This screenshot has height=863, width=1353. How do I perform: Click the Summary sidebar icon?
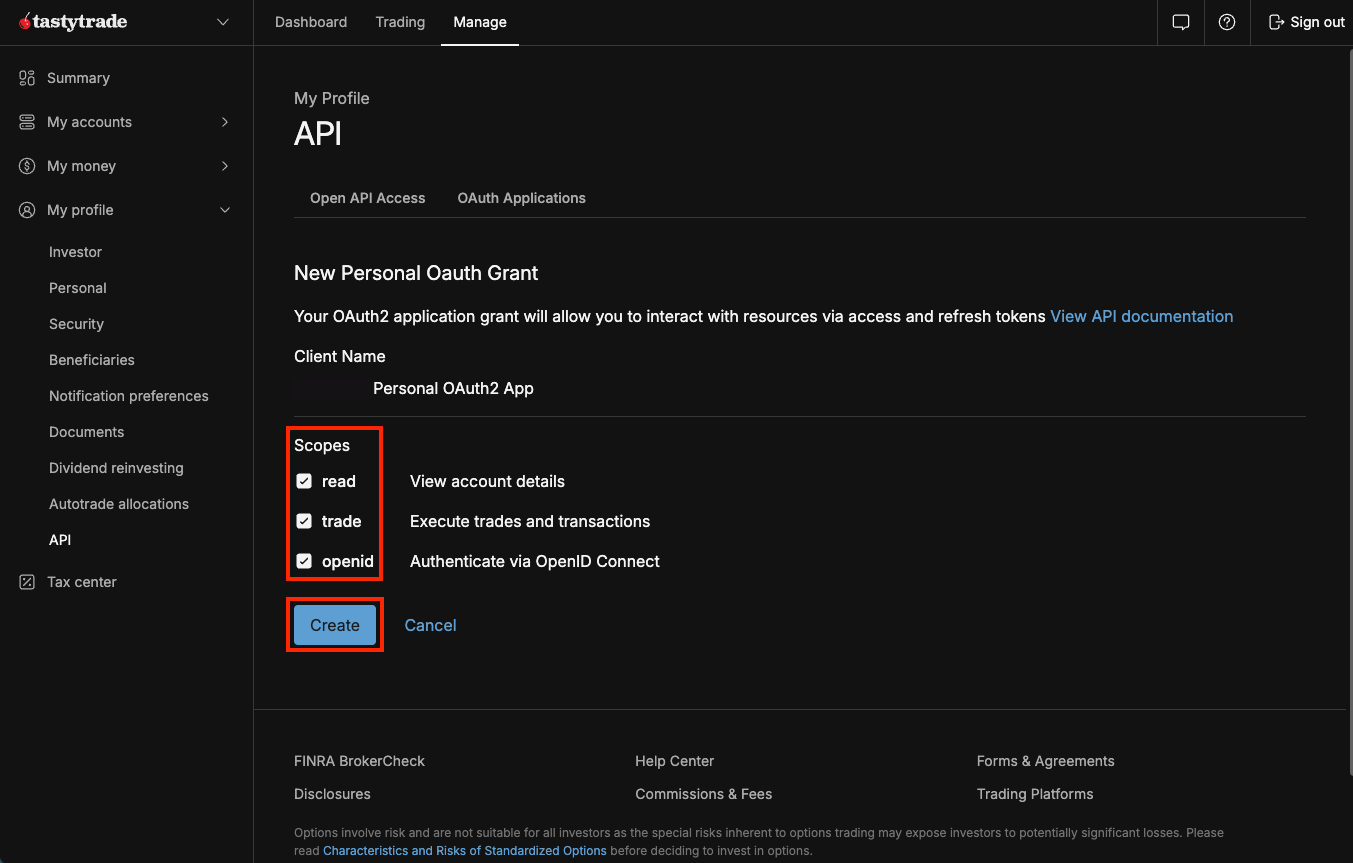[27, 78]
